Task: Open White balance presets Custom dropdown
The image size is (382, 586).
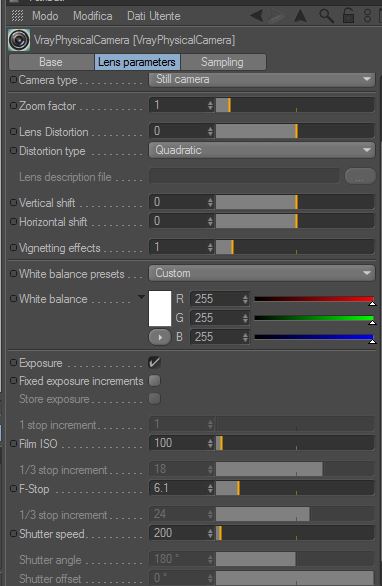Action: click(x=262, y=273)
